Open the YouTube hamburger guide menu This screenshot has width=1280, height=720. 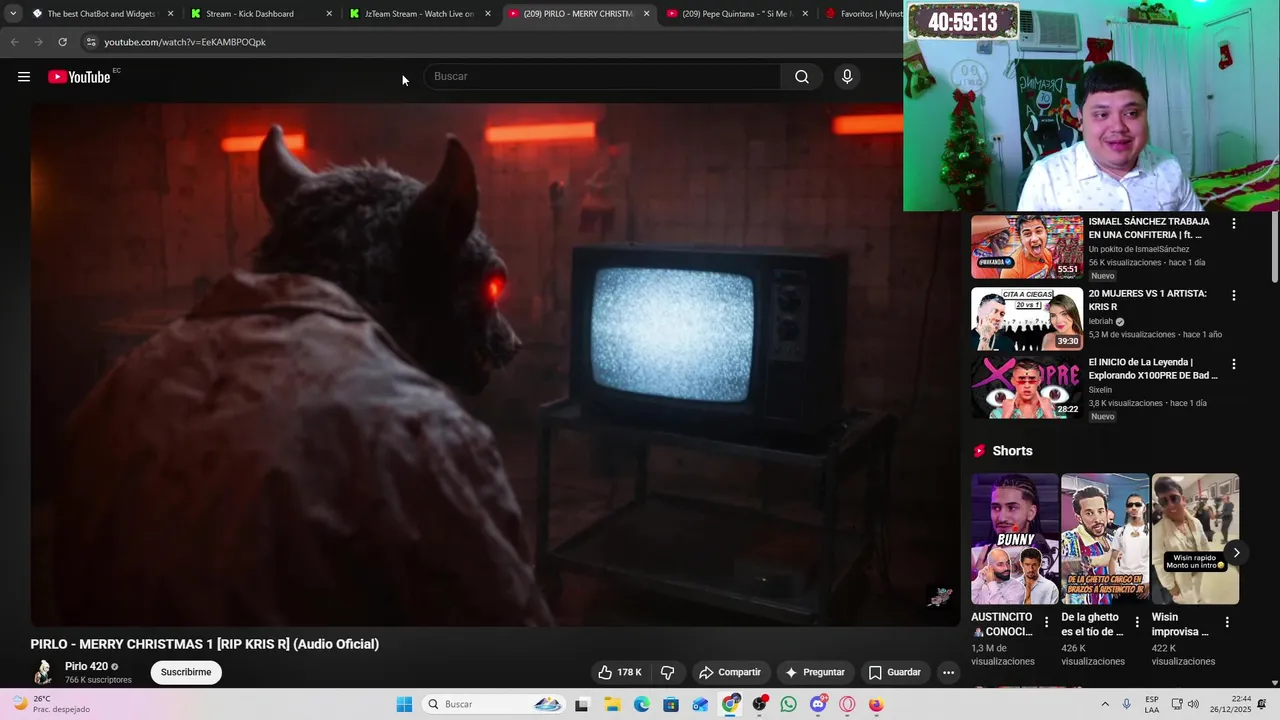point(24,77)
